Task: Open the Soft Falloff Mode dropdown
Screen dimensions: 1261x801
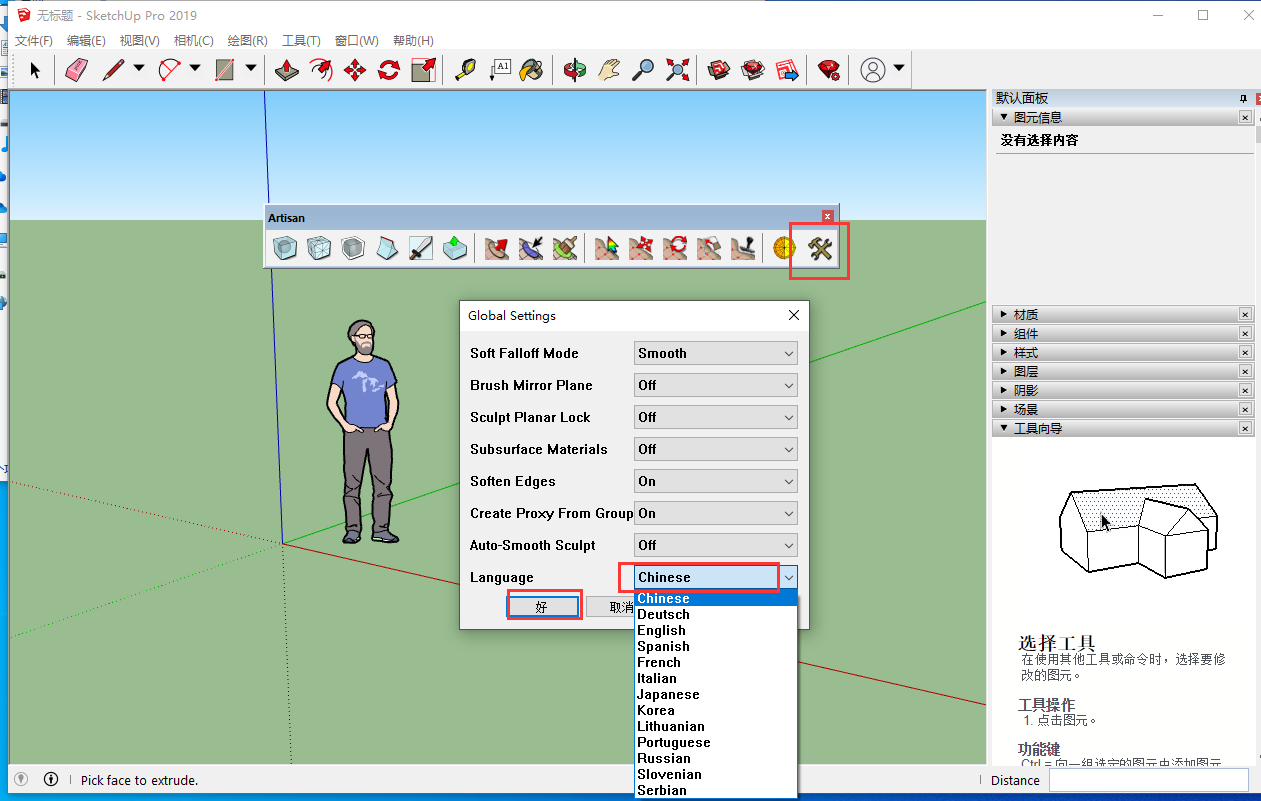Action: tap(716, 353)
